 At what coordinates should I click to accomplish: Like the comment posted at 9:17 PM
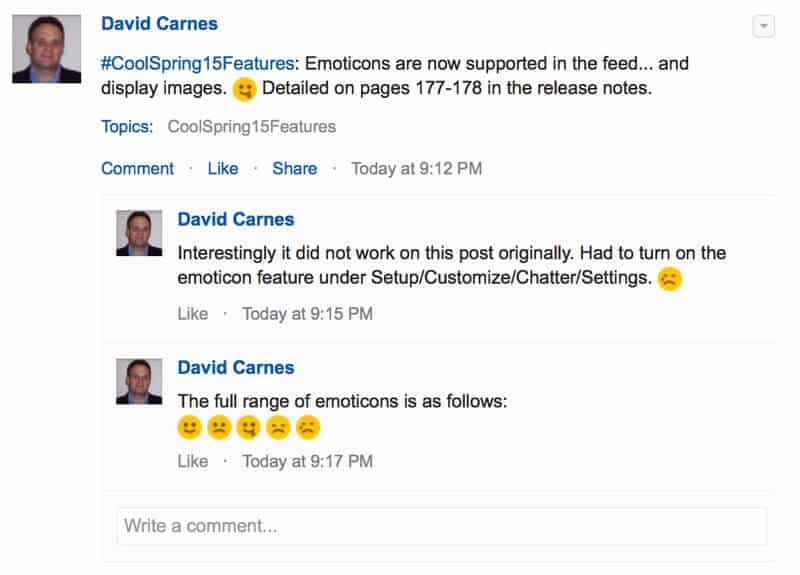[x=193, y=461]
